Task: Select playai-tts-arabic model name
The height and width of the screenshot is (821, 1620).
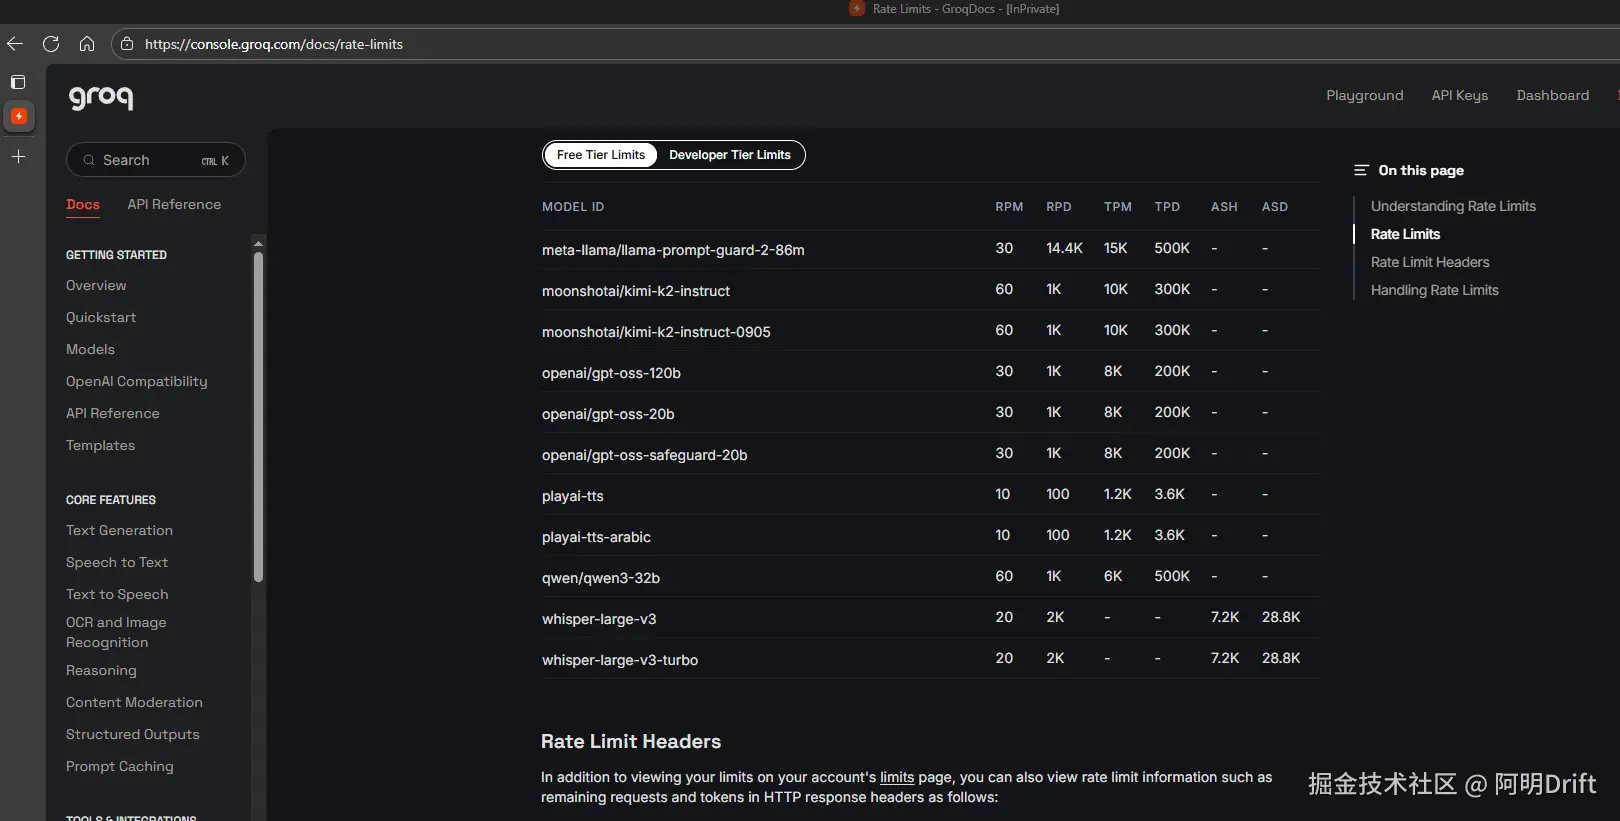Action: point(596,537)
